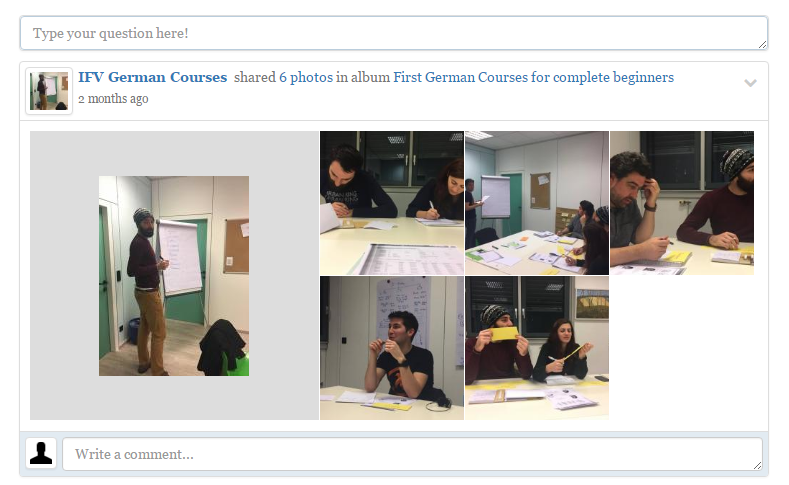The height and width of the screenshot is (485, 789).
Task: Open photo of man in black t-shirt
Action: 392,348
